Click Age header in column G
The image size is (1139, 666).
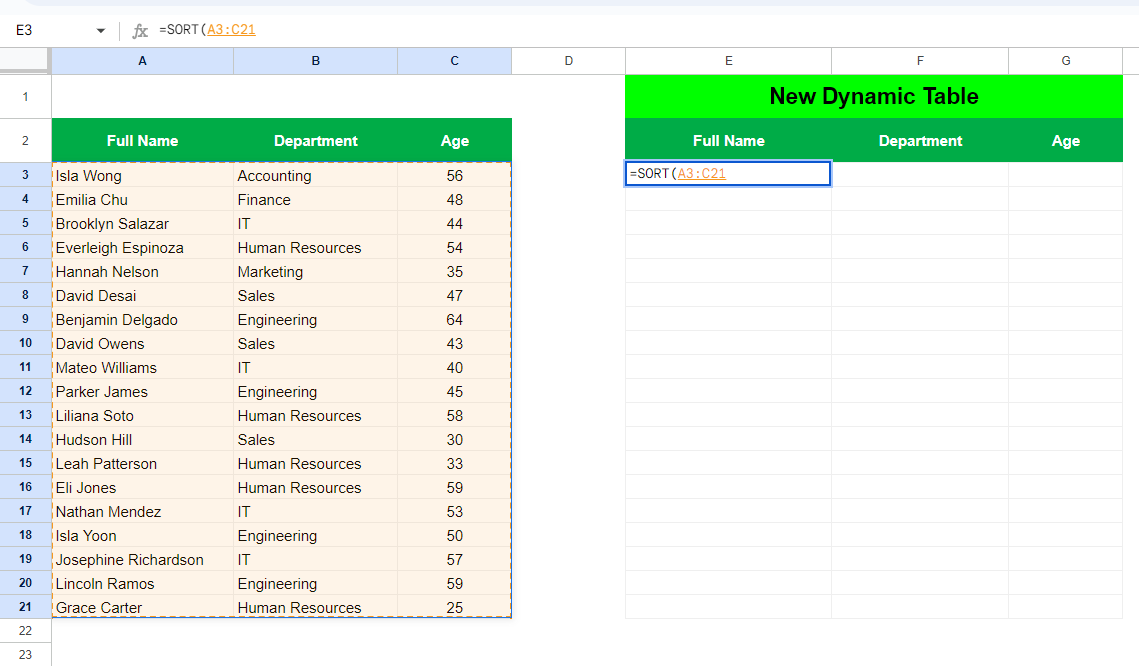tap(1066, 141)
